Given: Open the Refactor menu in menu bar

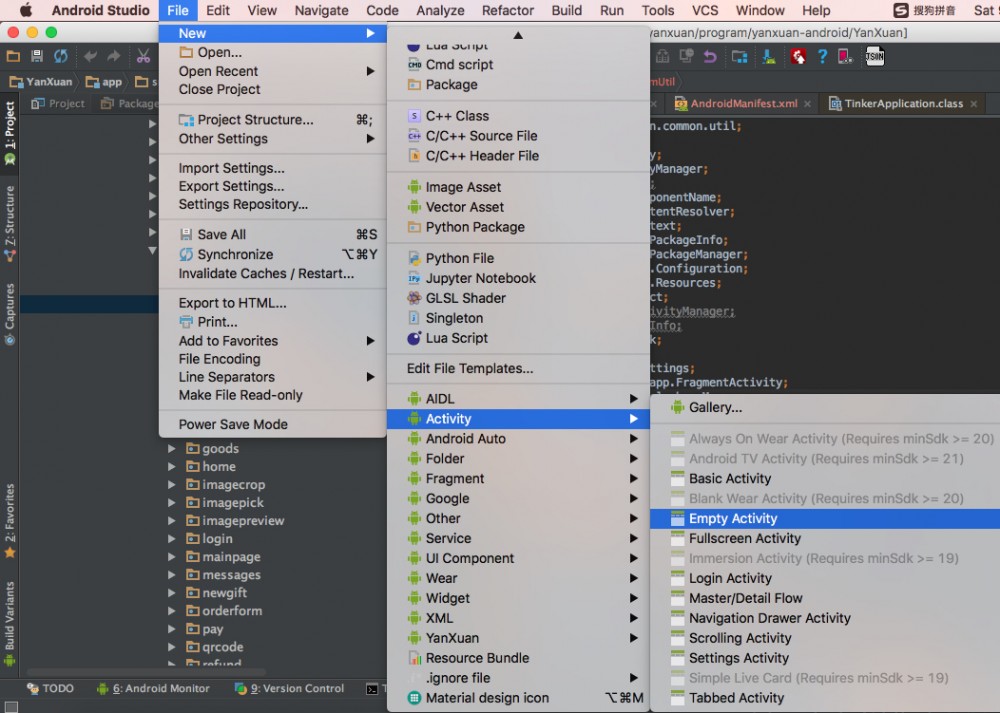Looking at the screenshot, I should [507, 10].
